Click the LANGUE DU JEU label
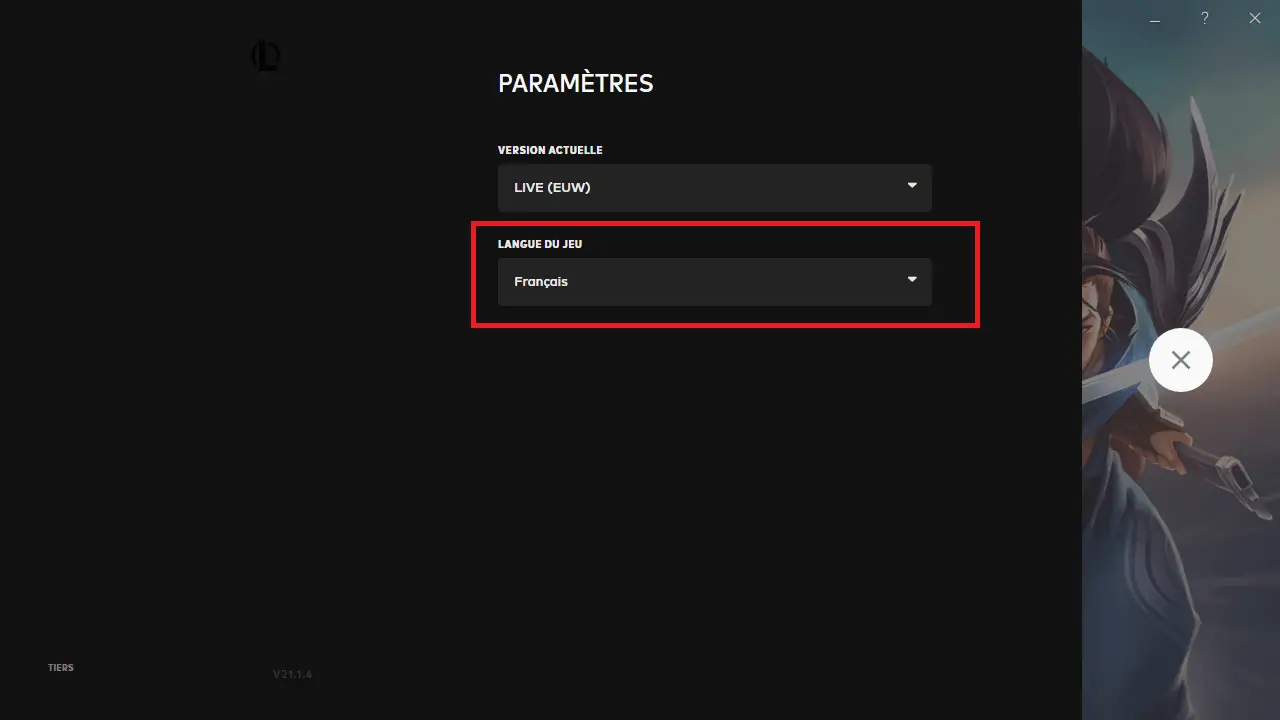The height and width of the screenshot is (720, 1280). pyautogui.click(x=540, y=244)
